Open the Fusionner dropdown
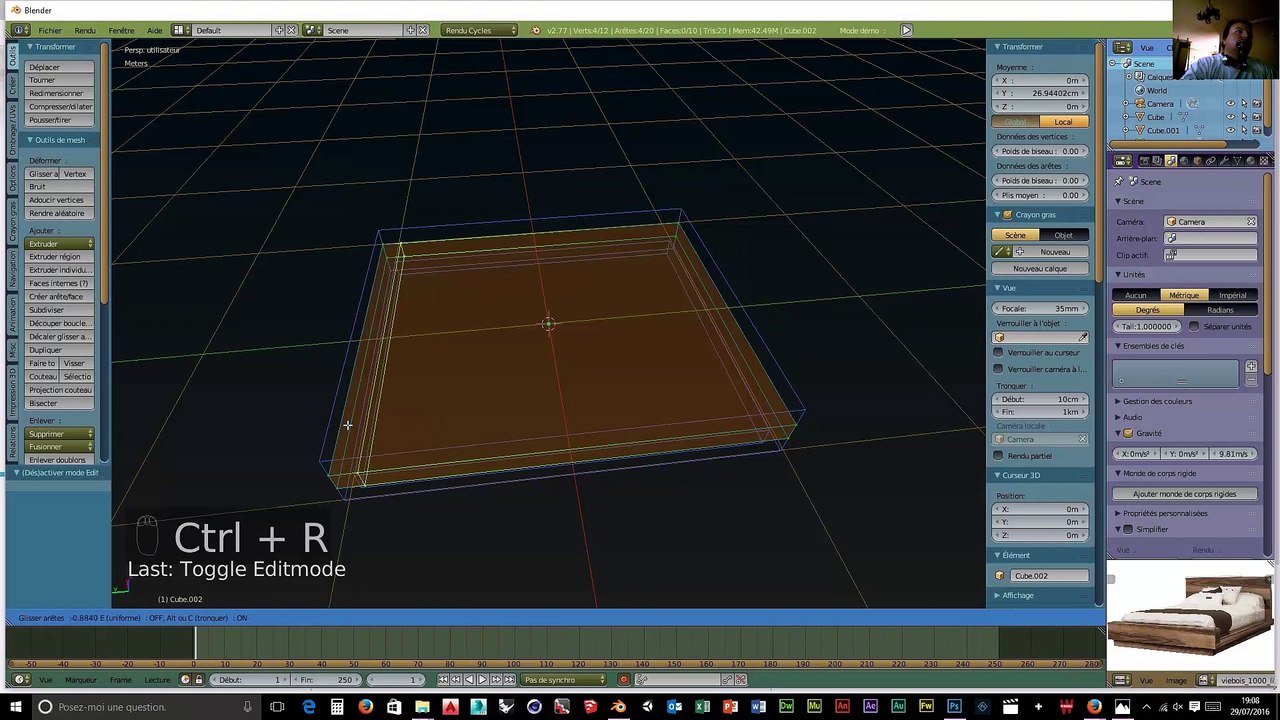 60,447
